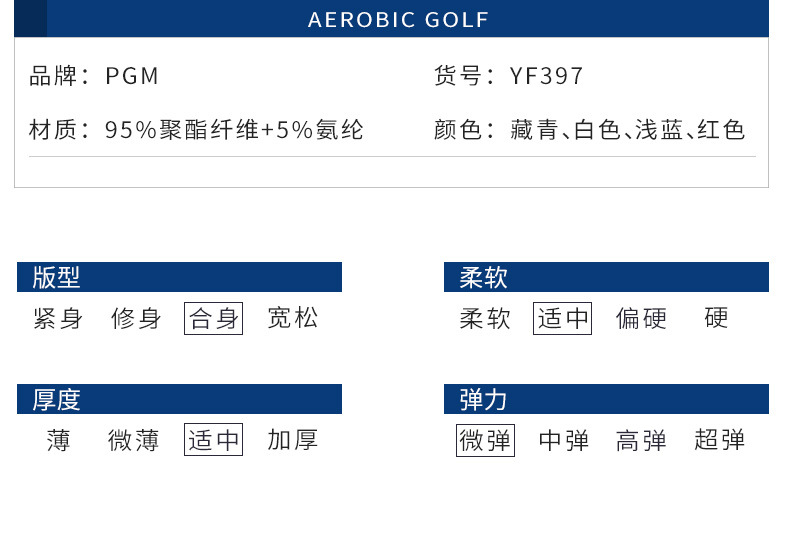This screenshot has height=538, width=790.
Task: Select the 超弹 elasticity option
Action: pos(720,440)
